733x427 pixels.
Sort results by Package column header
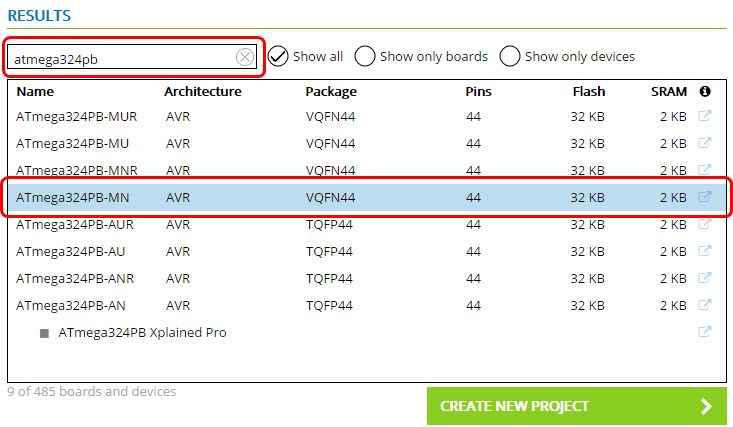pos(331,92)
